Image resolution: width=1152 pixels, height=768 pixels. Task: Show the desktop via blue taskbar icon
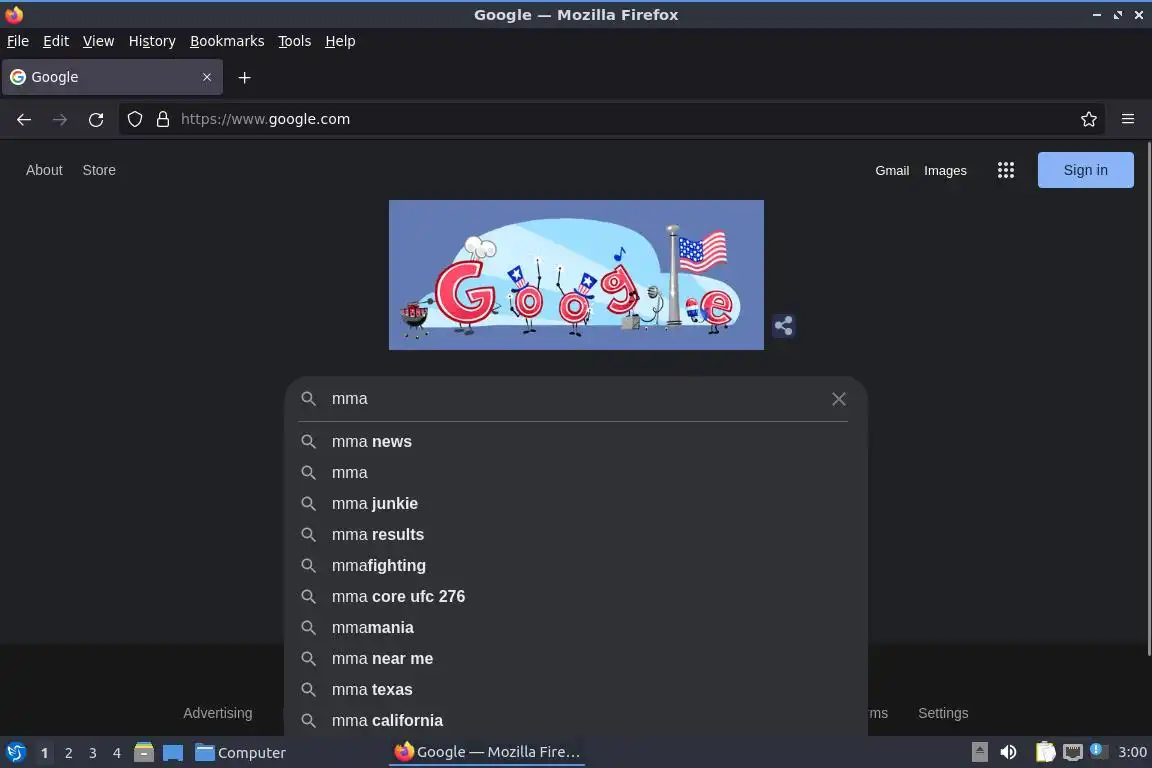tap(173, 753)
